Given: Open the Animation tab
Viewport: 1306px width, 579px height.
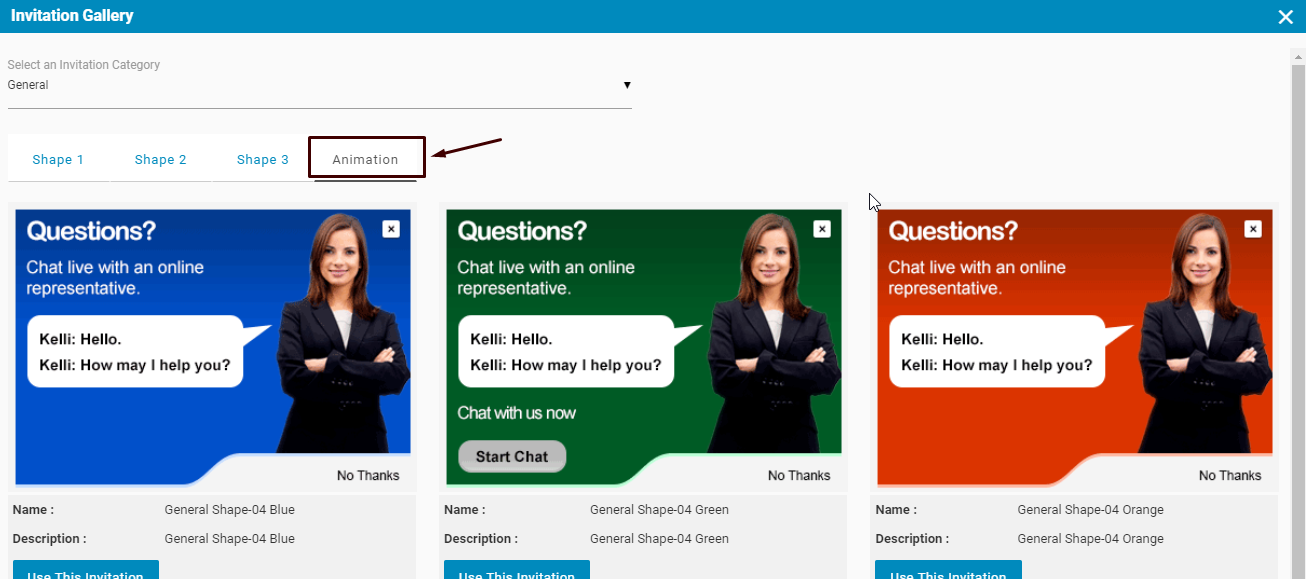Looking at the screenshot, I should click(366, 160).
